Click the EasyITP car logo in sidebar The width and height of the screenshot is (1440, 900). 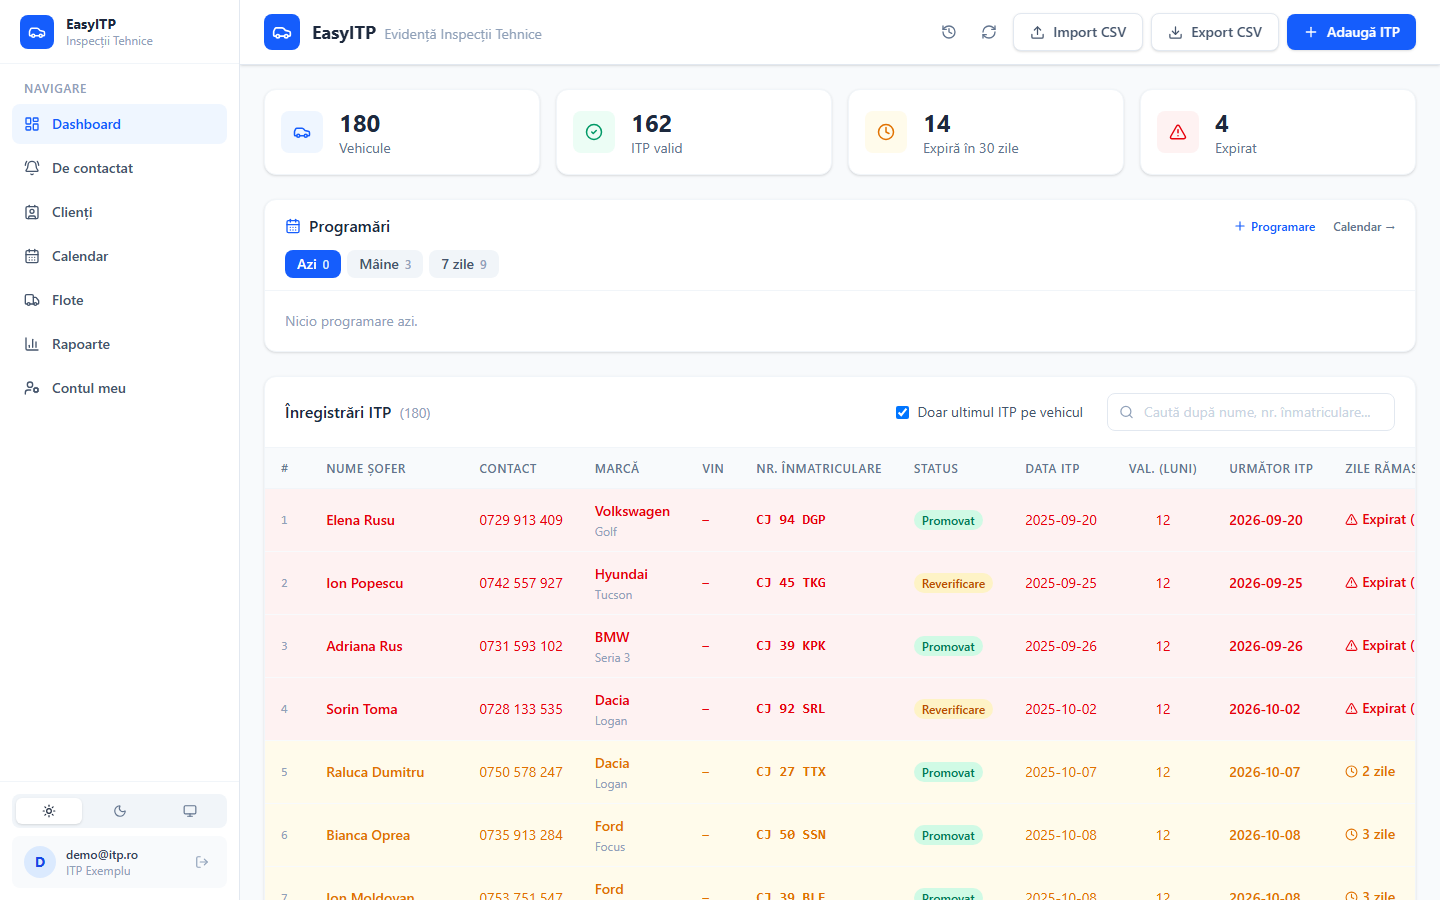coord(37,32)
